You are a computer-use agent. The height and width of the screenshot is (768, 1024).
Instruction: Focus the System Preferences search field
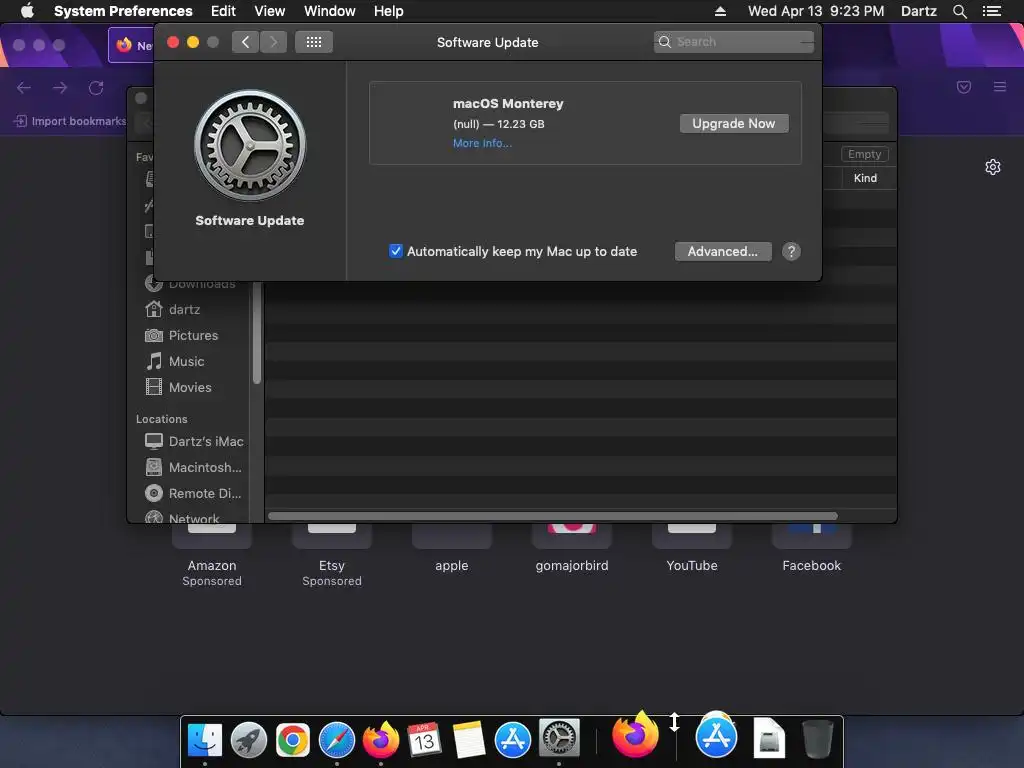(x=733, y=42)
